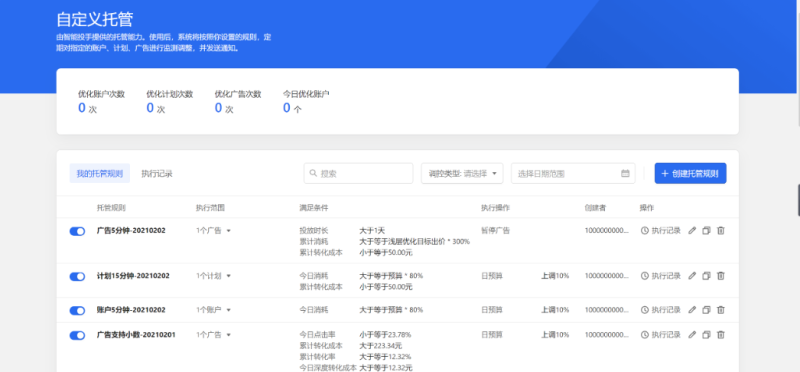Switch to 我的托管规则 tab
The height and width of the screenshot is (372, 800).
[99, 173]
